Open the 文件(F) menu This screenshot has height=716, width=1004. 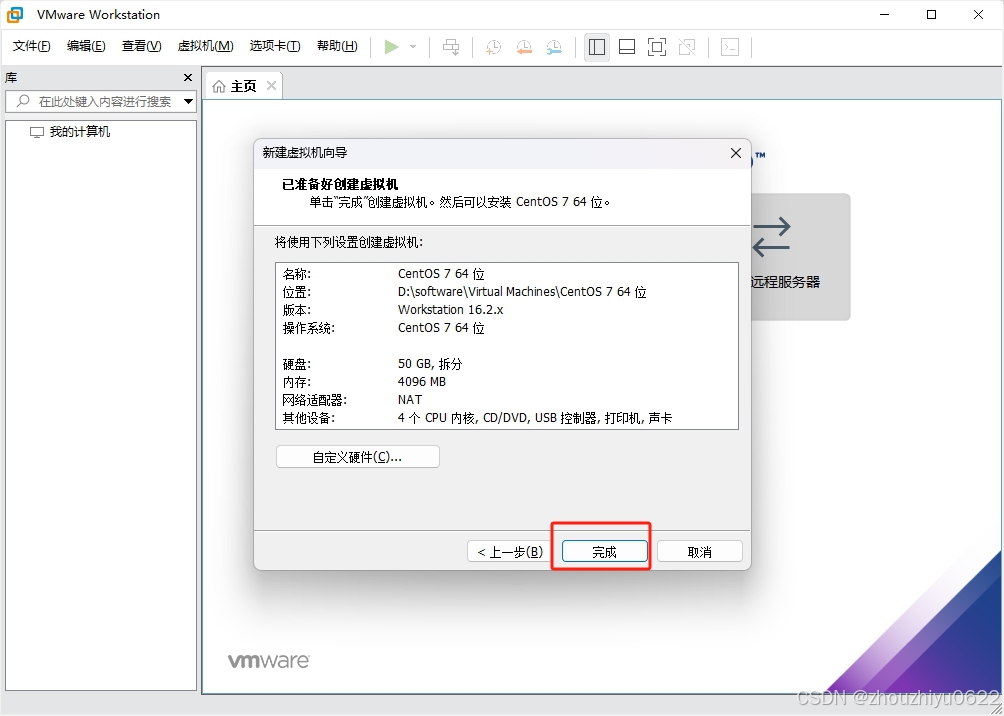pos(31,46)
